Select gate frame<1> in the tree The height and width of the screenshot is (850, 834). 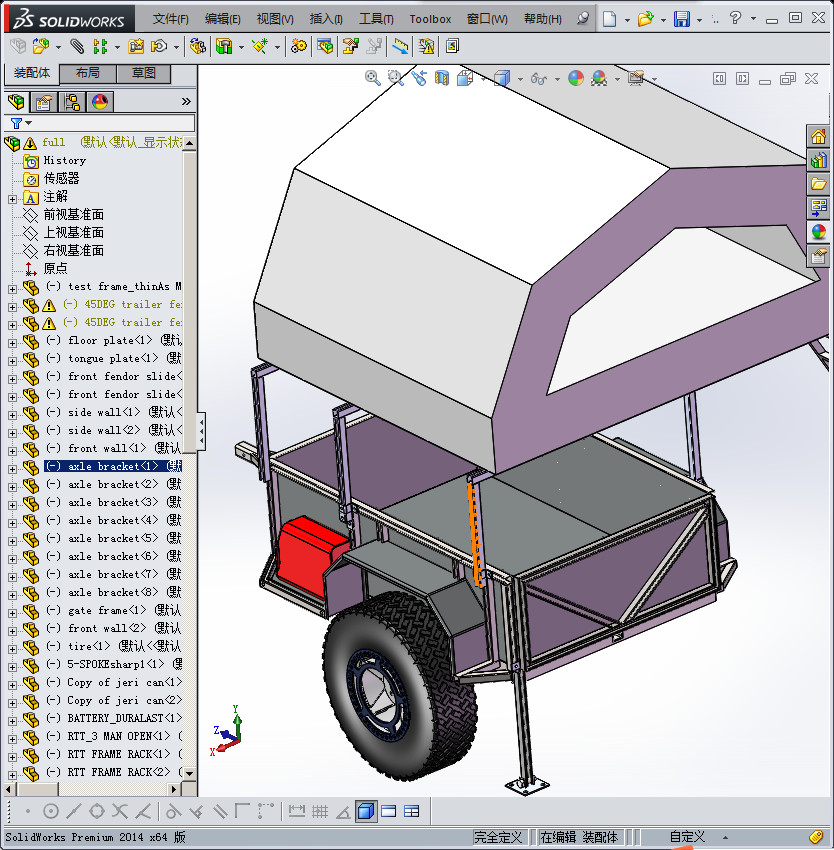(113, 610)
